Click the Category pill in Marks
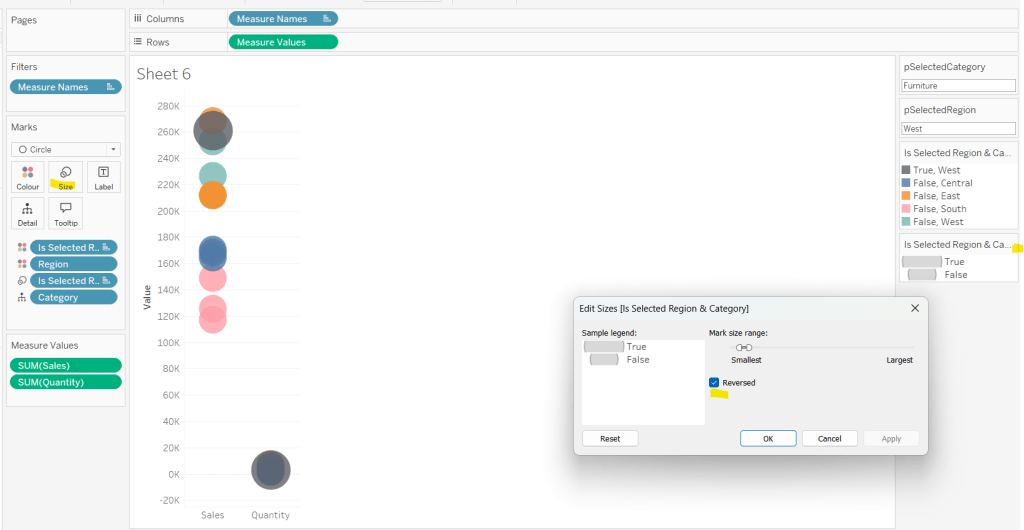The height and width of the screenshot is (530, 1024). click(73, 297)
